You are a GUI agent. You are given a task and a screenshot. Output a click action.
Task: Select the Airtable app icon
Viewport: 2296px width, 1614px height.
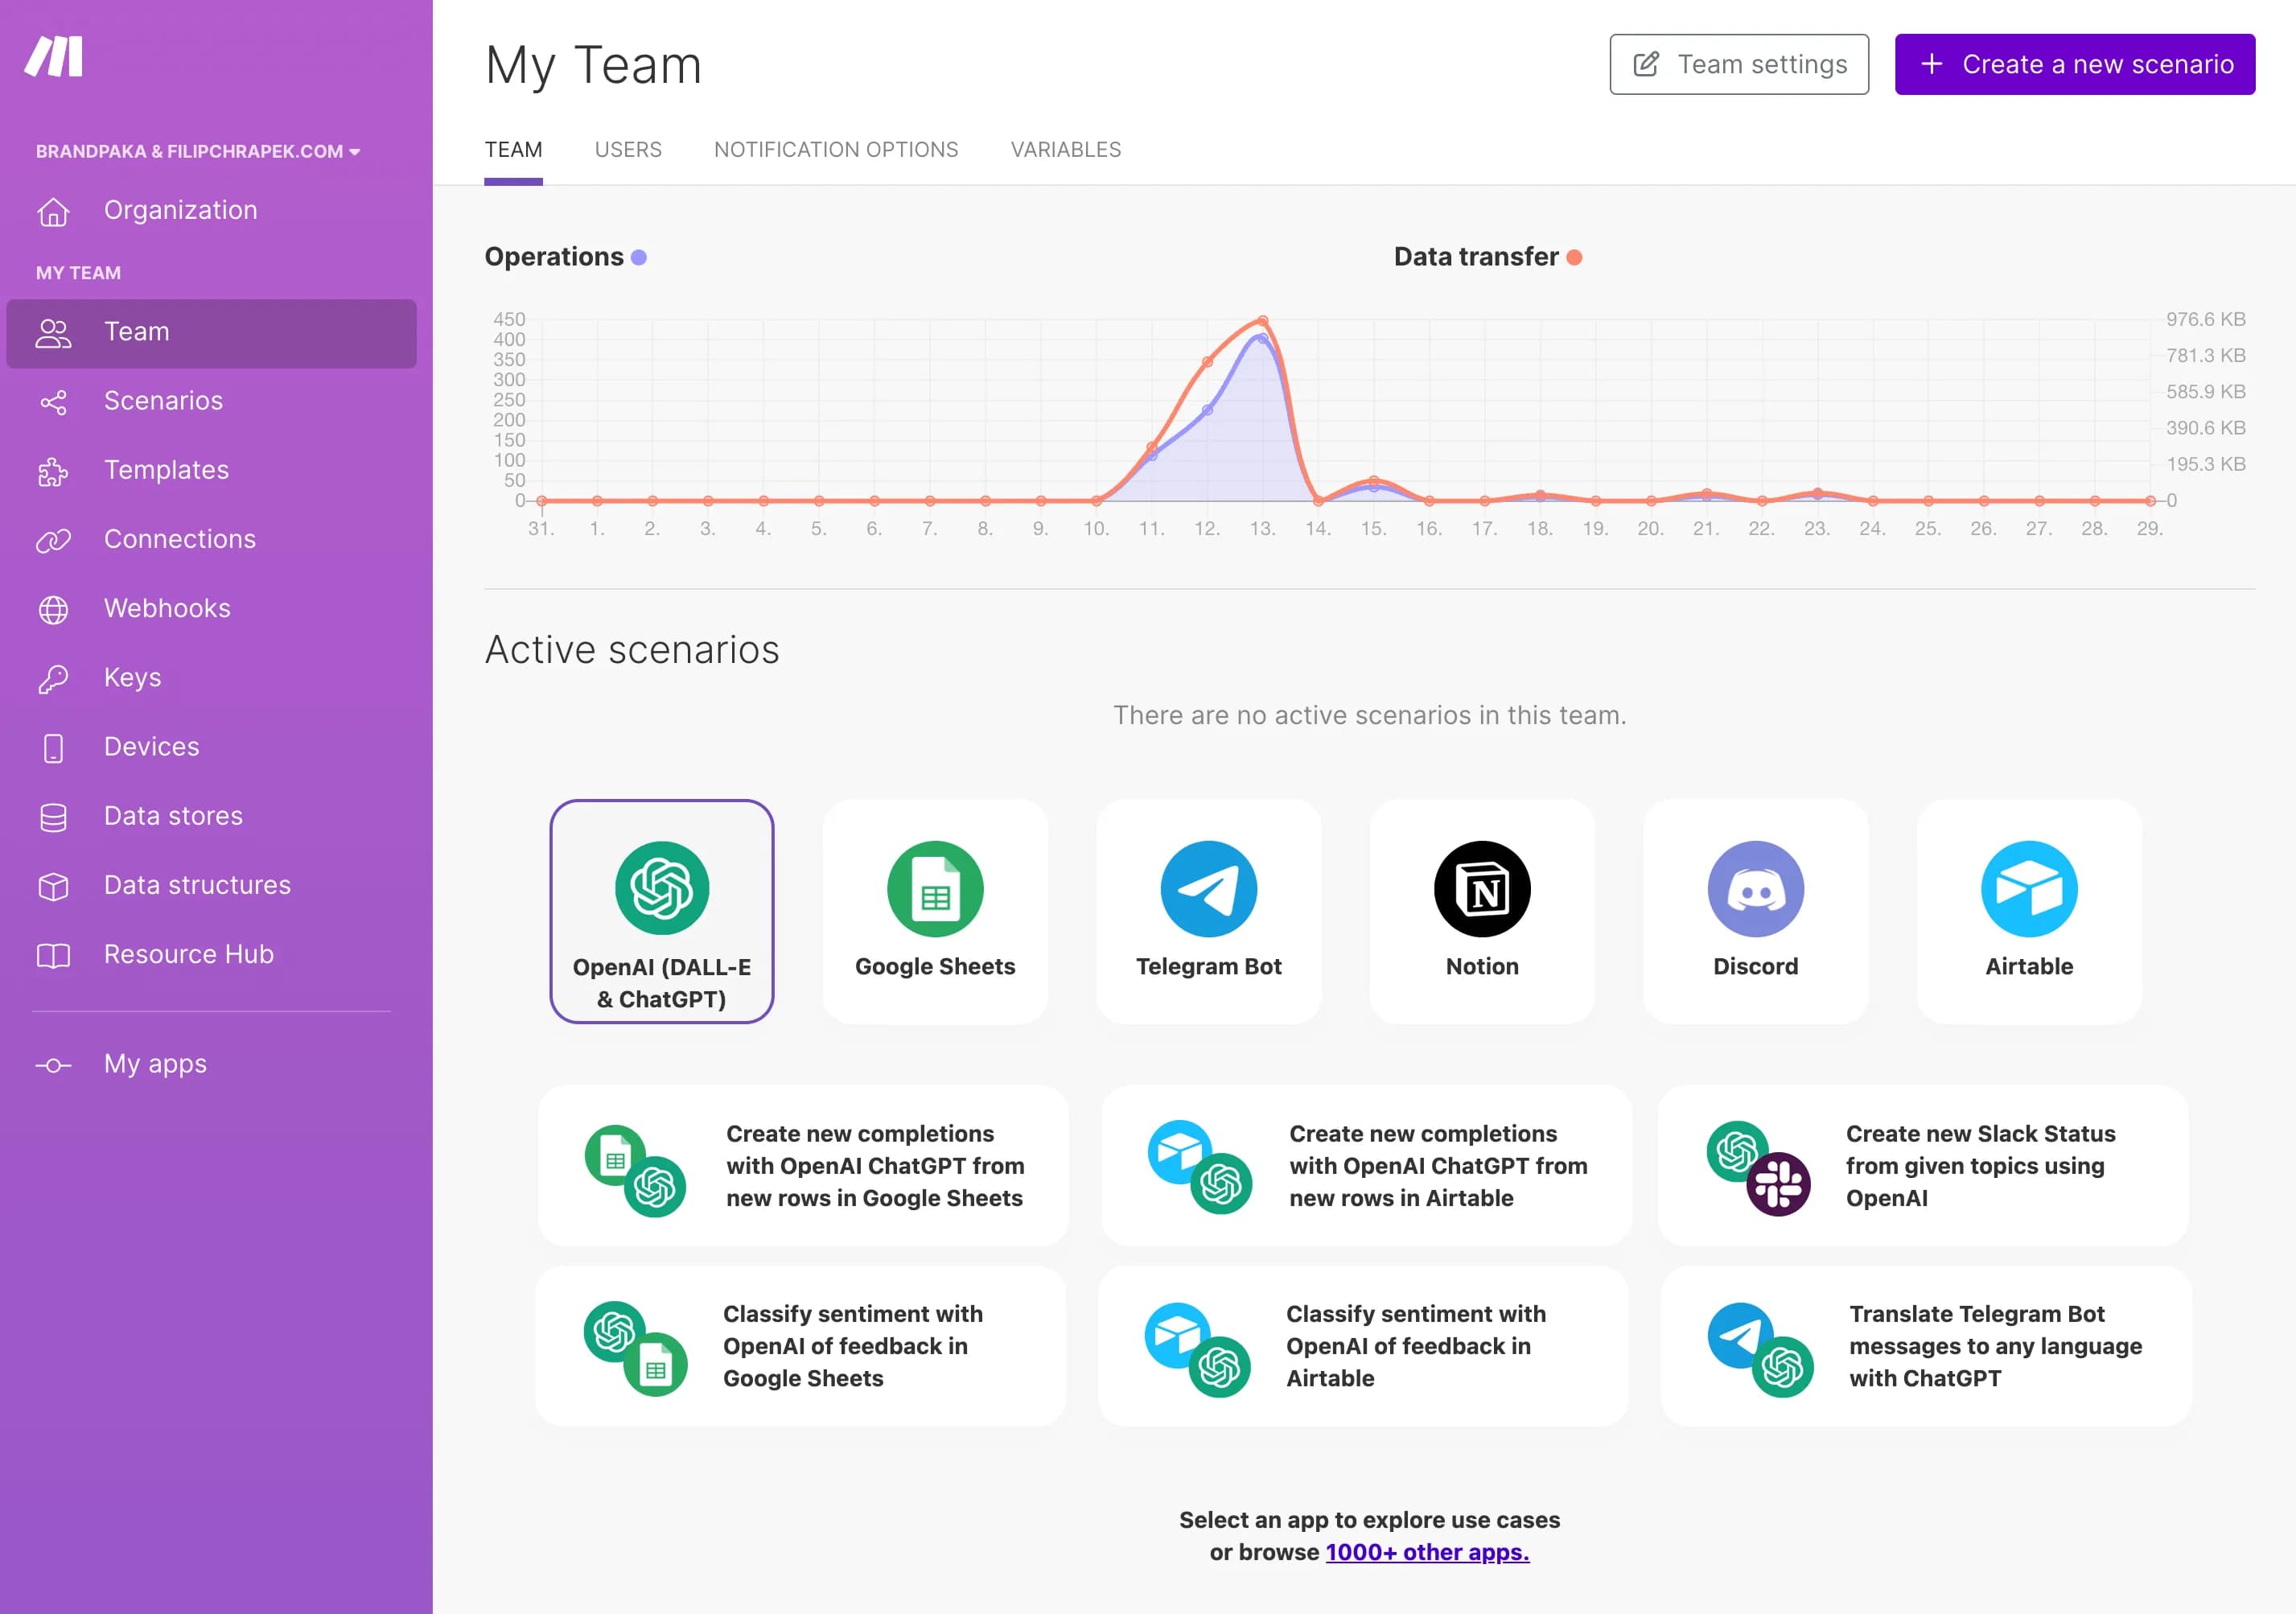click(x=2028, y=888)
